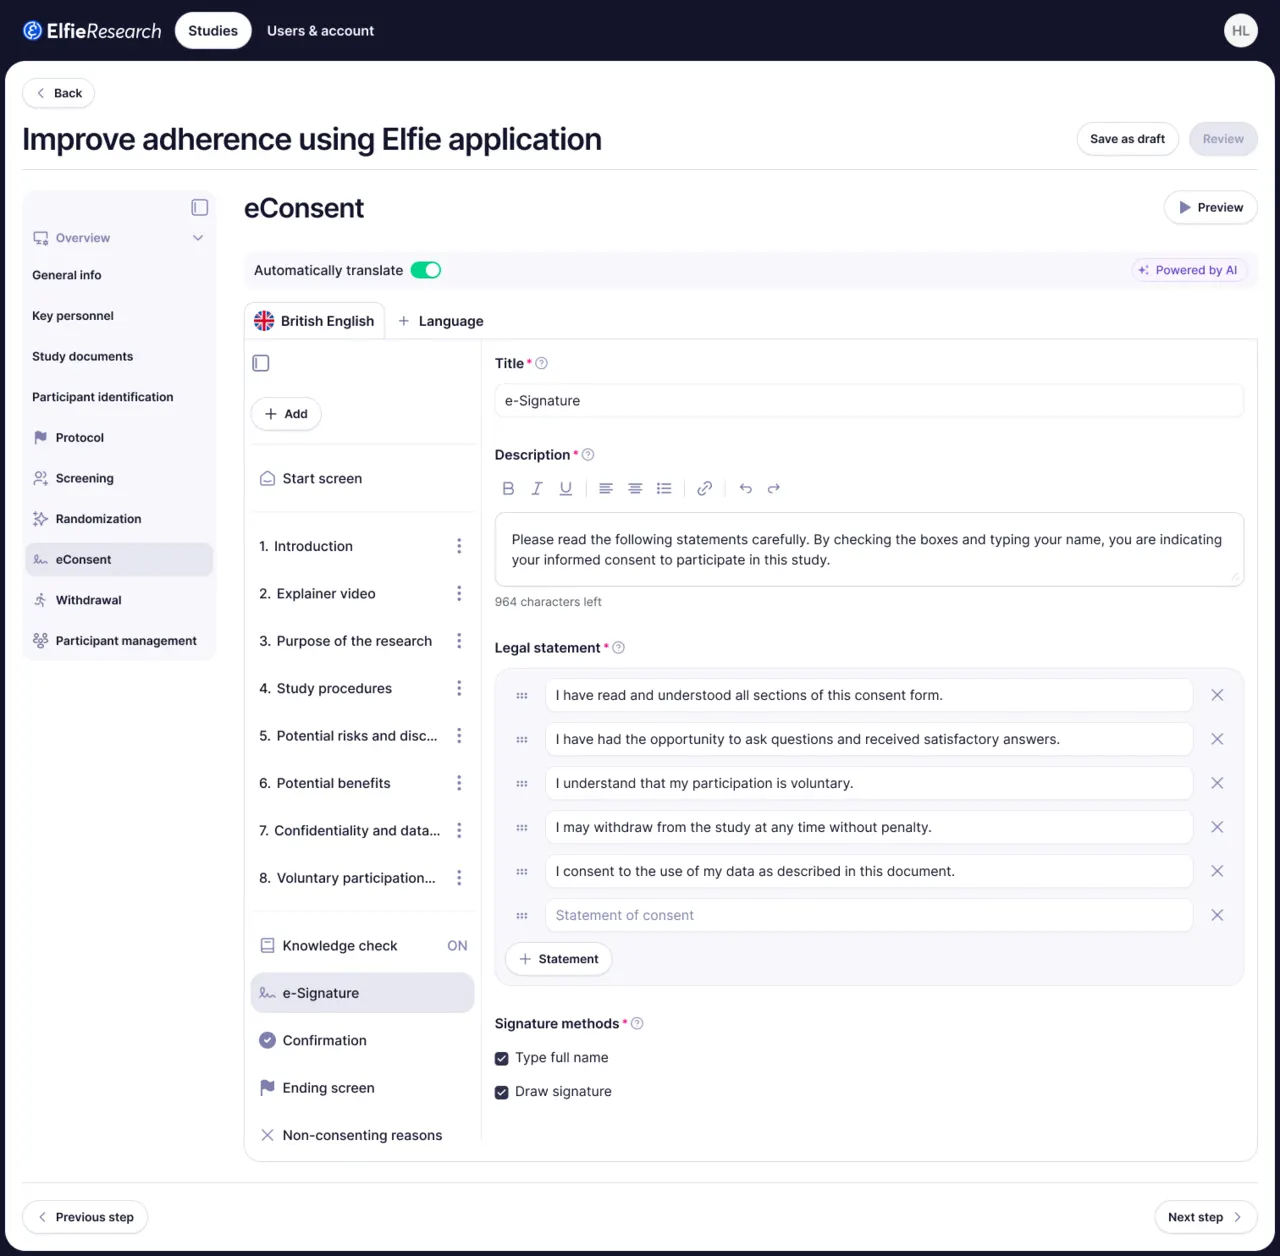Viewport: 1280px width, 1256px height.
Task: Apply bold formatting to description
Action: pos(508,489)
